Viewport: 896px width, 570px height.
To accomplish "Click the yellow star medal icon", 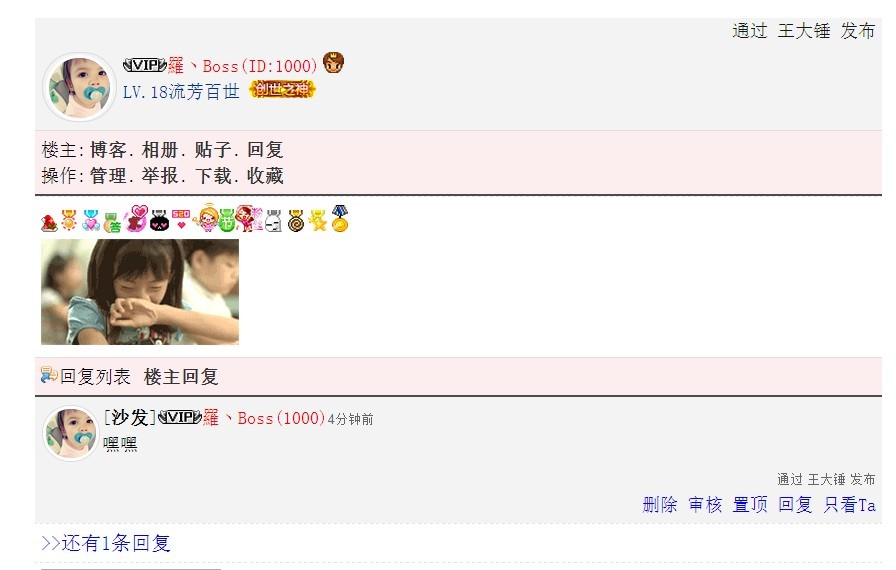I will click(318, 220).
